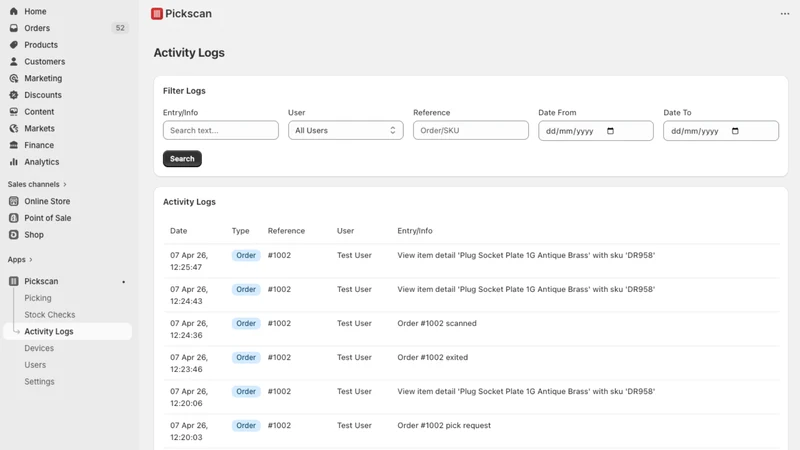The width and height of the screenshot is (800, 450).
Task: Click the Pickscan app icon in sidebar
Action: coord(14,281)
